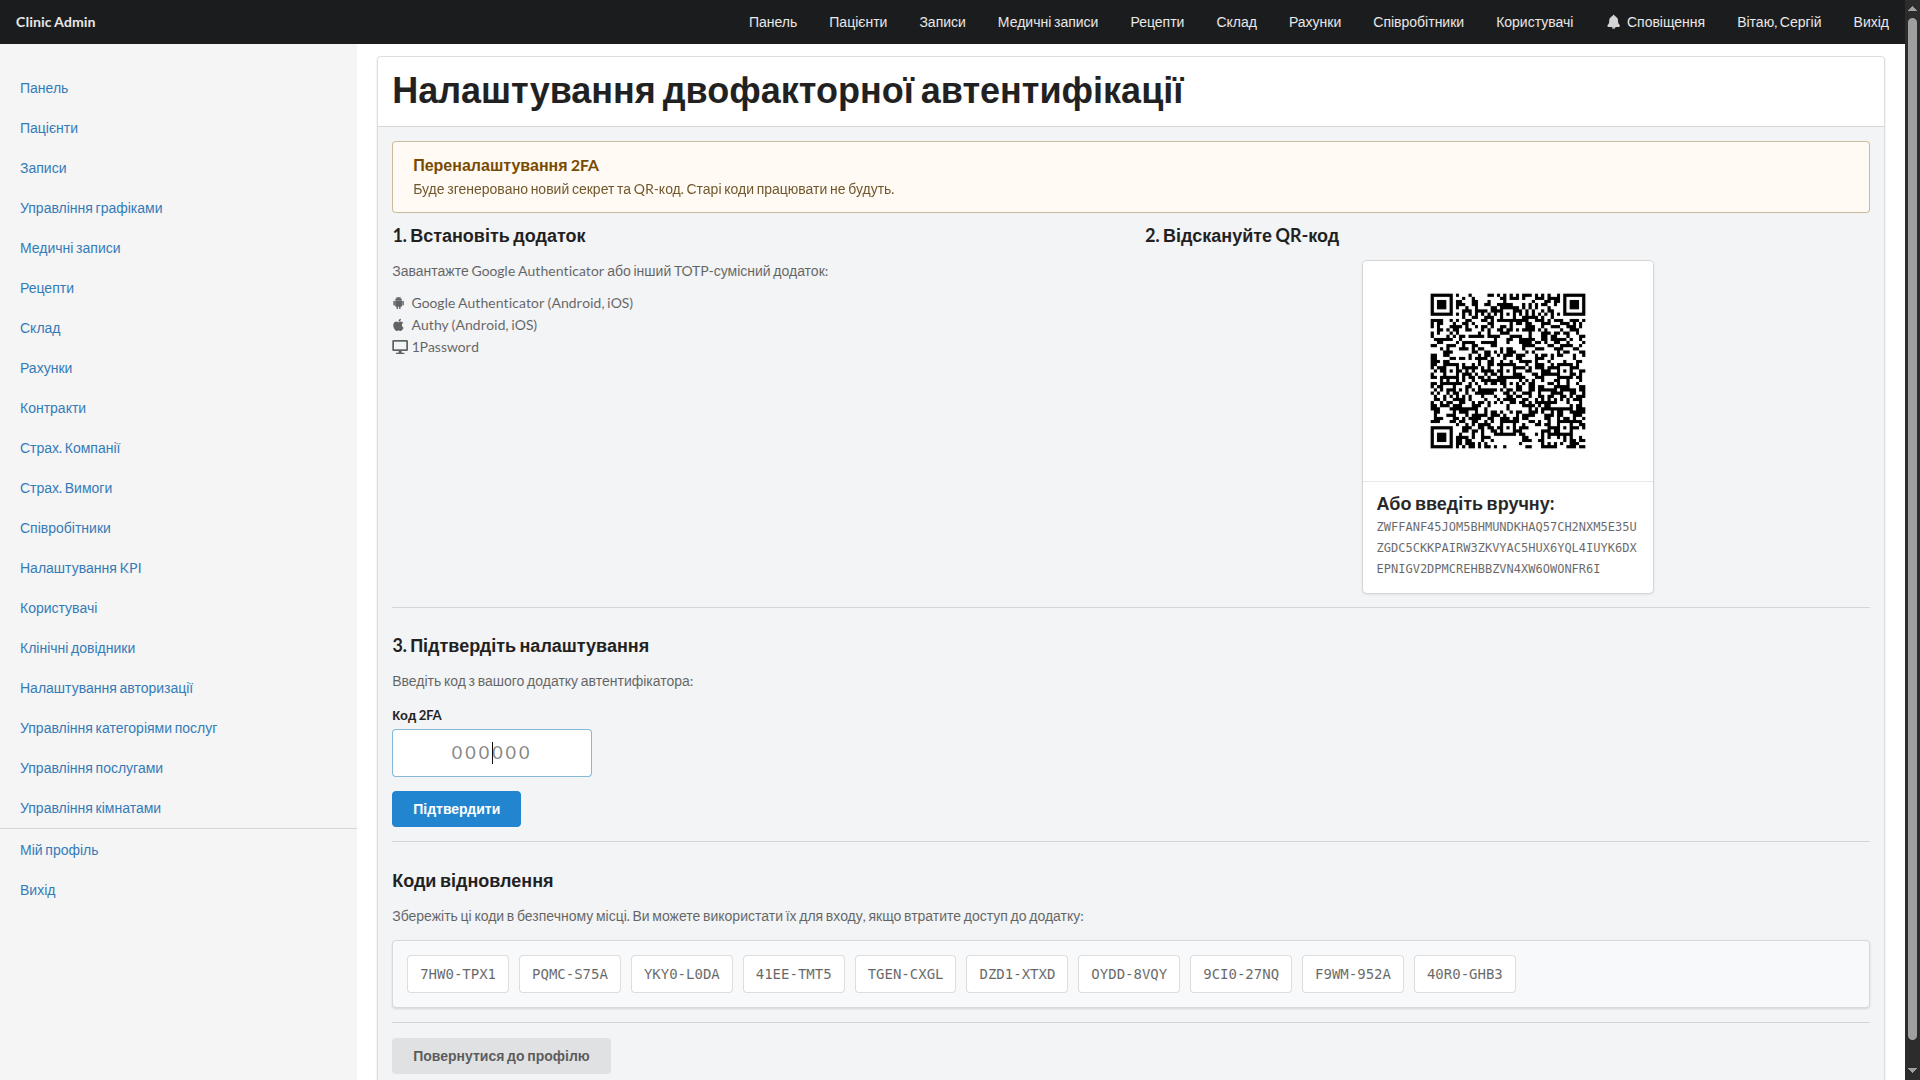Click the Android icon beside Google Authenticator
This screenshot has height=1080, width=1920.
coord(399,303)
